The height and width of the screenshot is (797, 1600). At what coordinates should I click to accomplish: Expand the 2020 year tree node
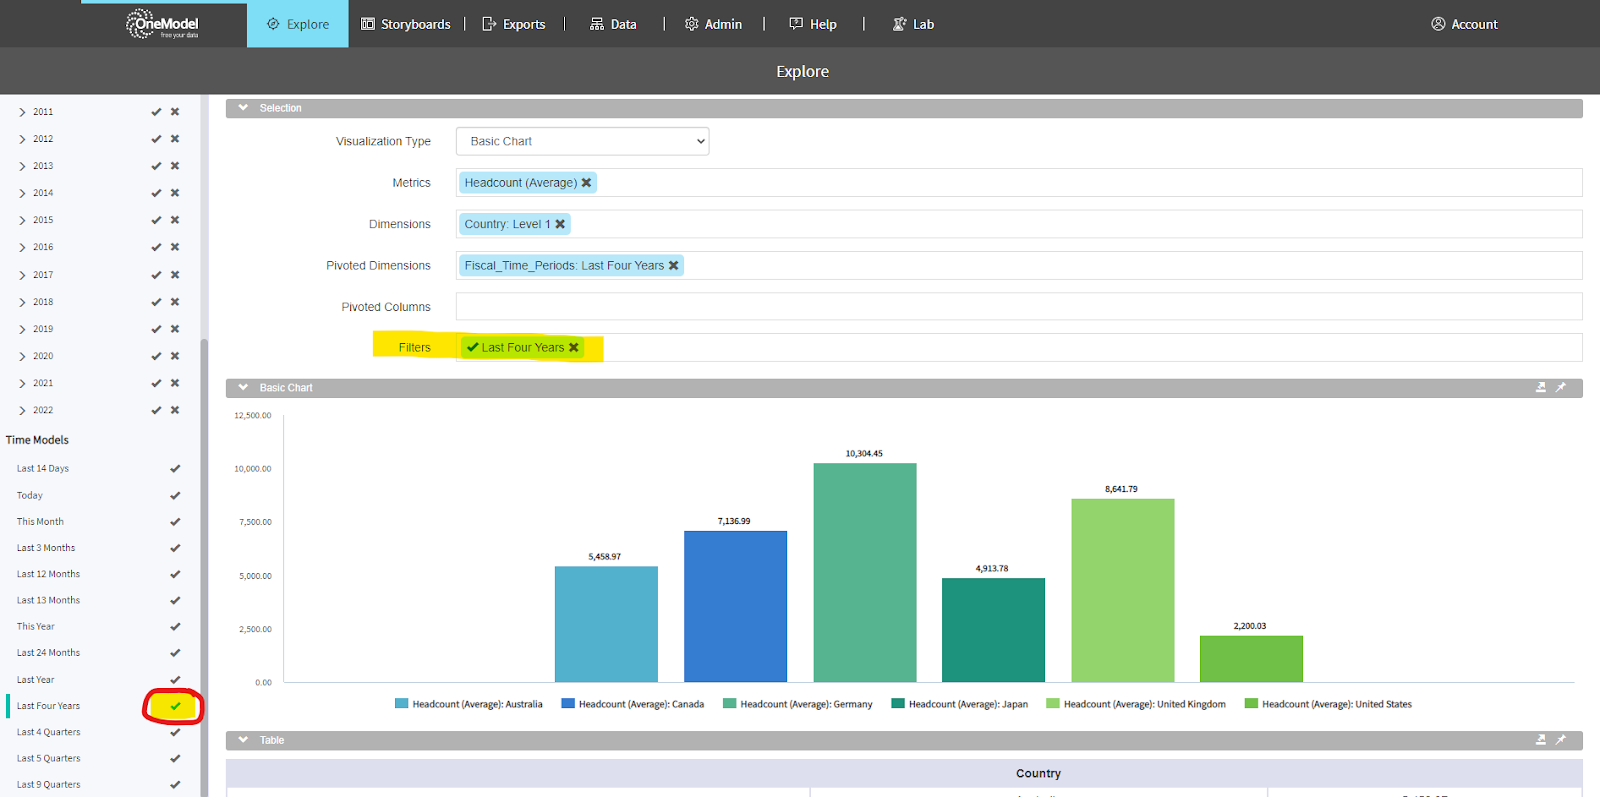22,356
